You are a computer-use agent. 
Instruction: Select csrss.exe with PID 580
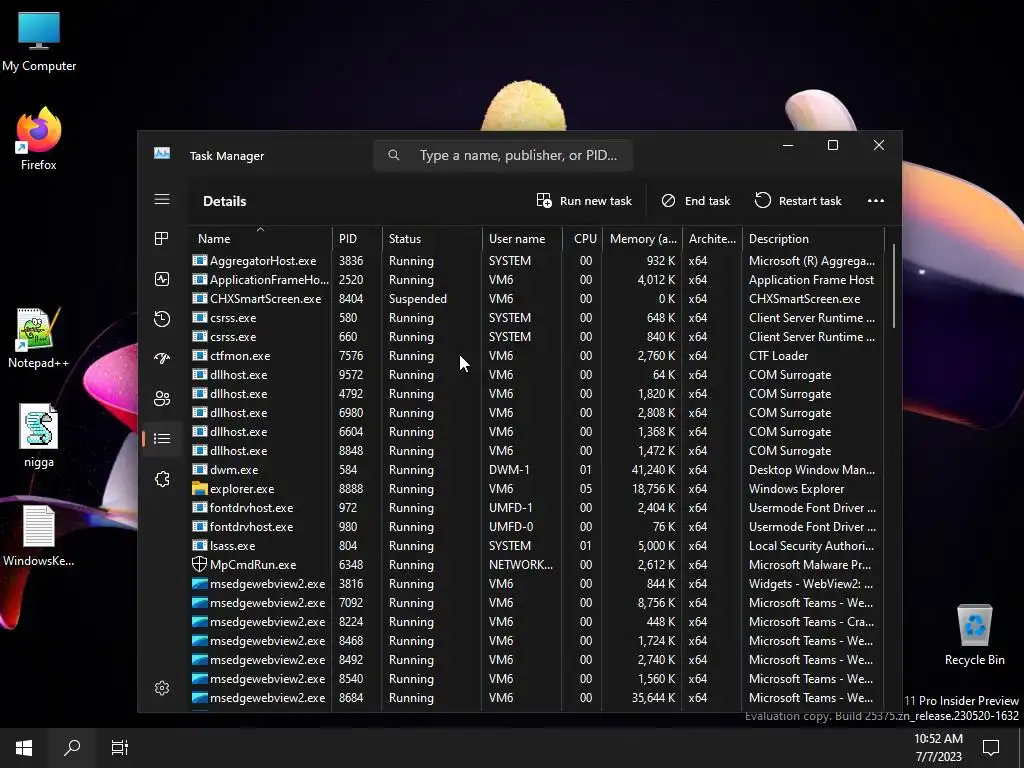point(537,317)
